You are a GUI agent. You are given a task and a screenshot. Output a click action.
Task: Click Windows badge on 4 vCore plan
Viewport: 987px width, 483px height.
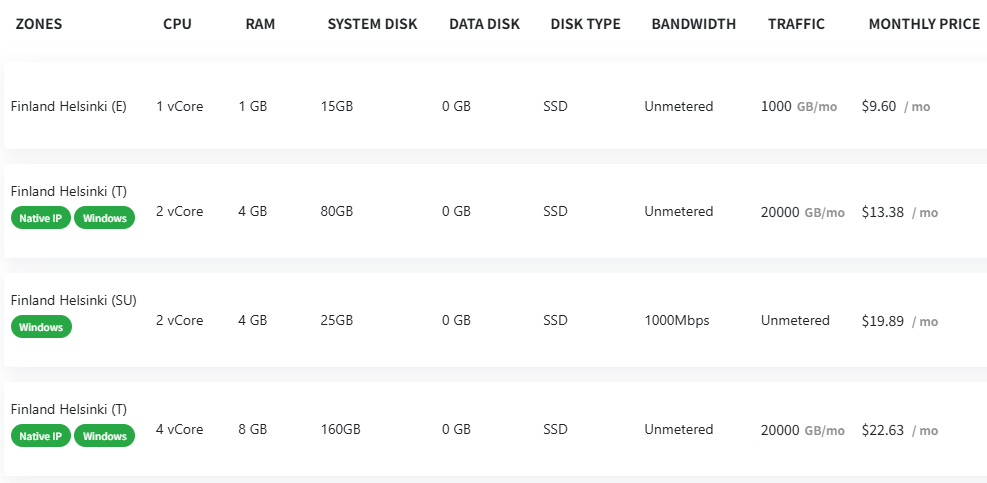pyautogui.click(x=105, y=436)
